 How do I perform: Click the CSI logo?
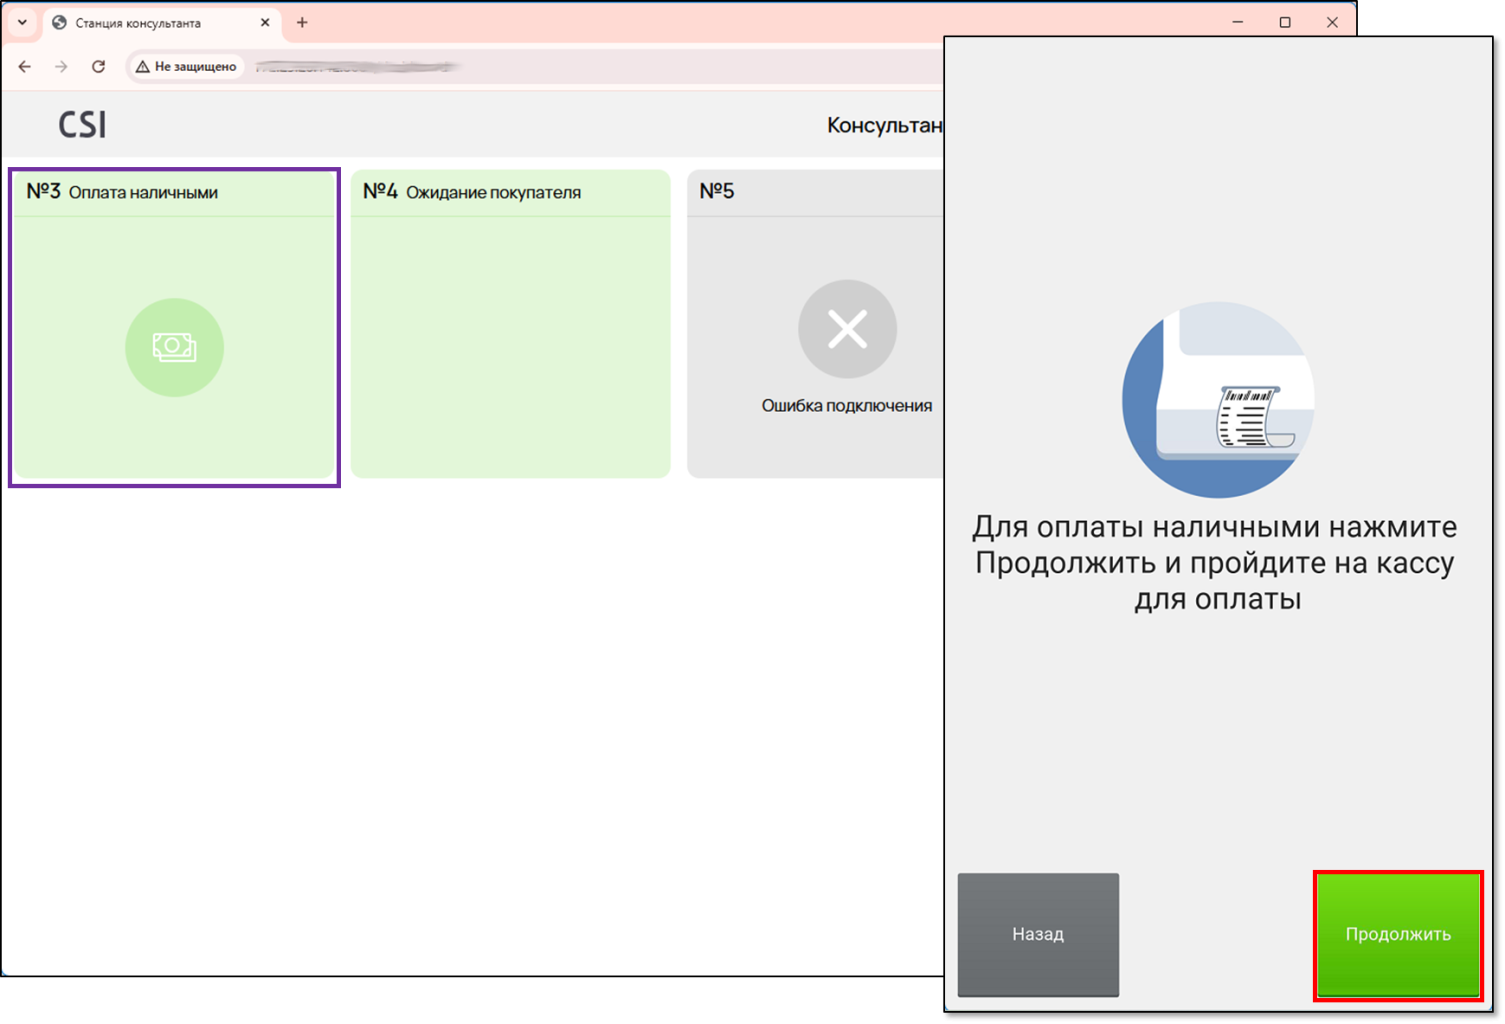point(82,125)
